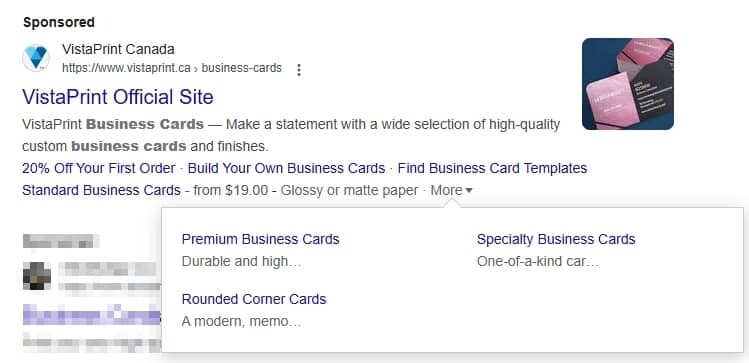
Task: Click the VistaPrint Canada site name
Action: coord(118,49)
